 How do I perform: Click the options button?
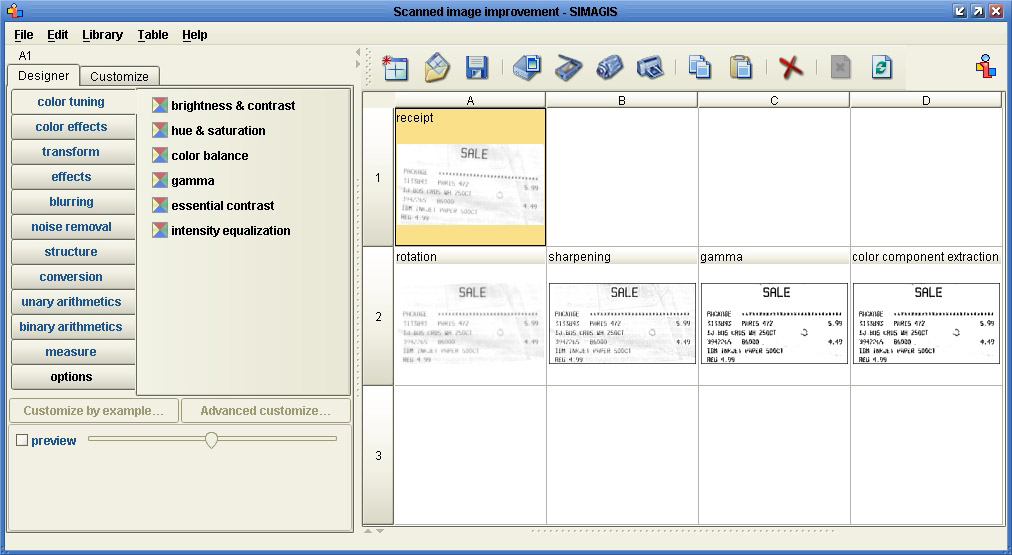click(x=71, y=377)
